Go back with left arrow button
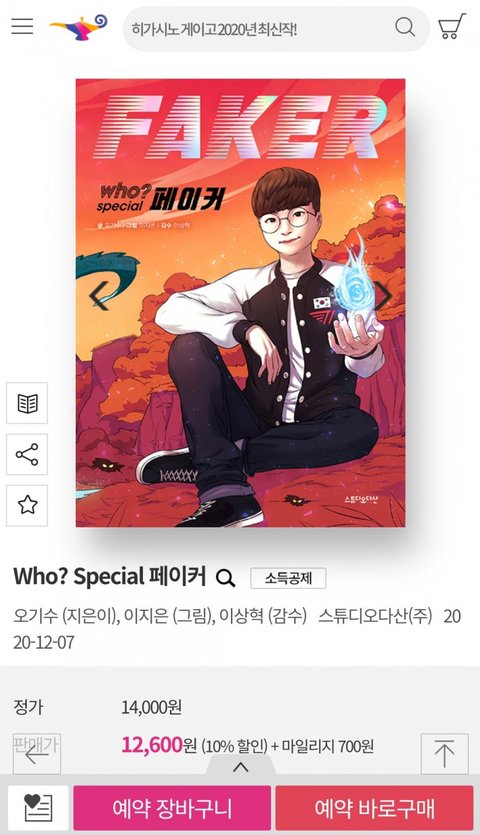The width and height of the screenshot is (480, 835). (x=37, y=754)
